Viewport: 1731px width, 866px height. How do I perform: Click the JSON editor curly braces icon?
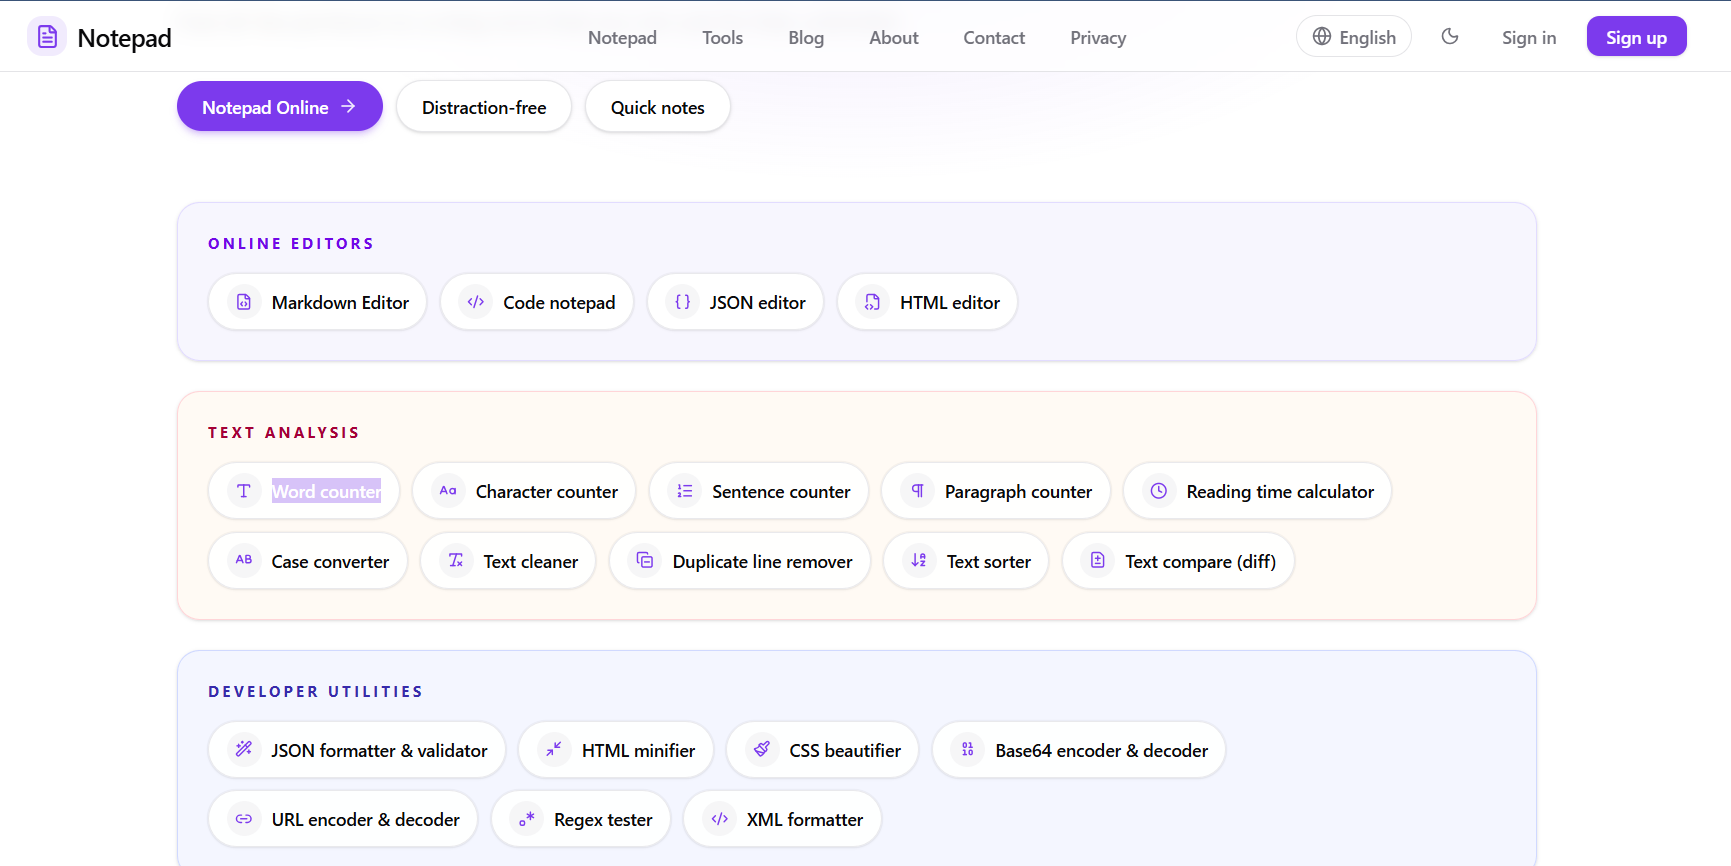[683, 302]
